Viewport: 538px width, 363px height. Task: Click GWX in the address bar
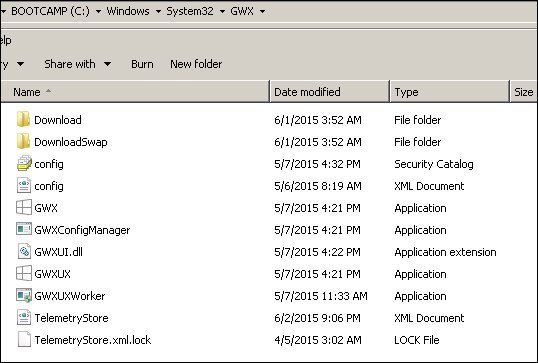[x=242, y=11]
